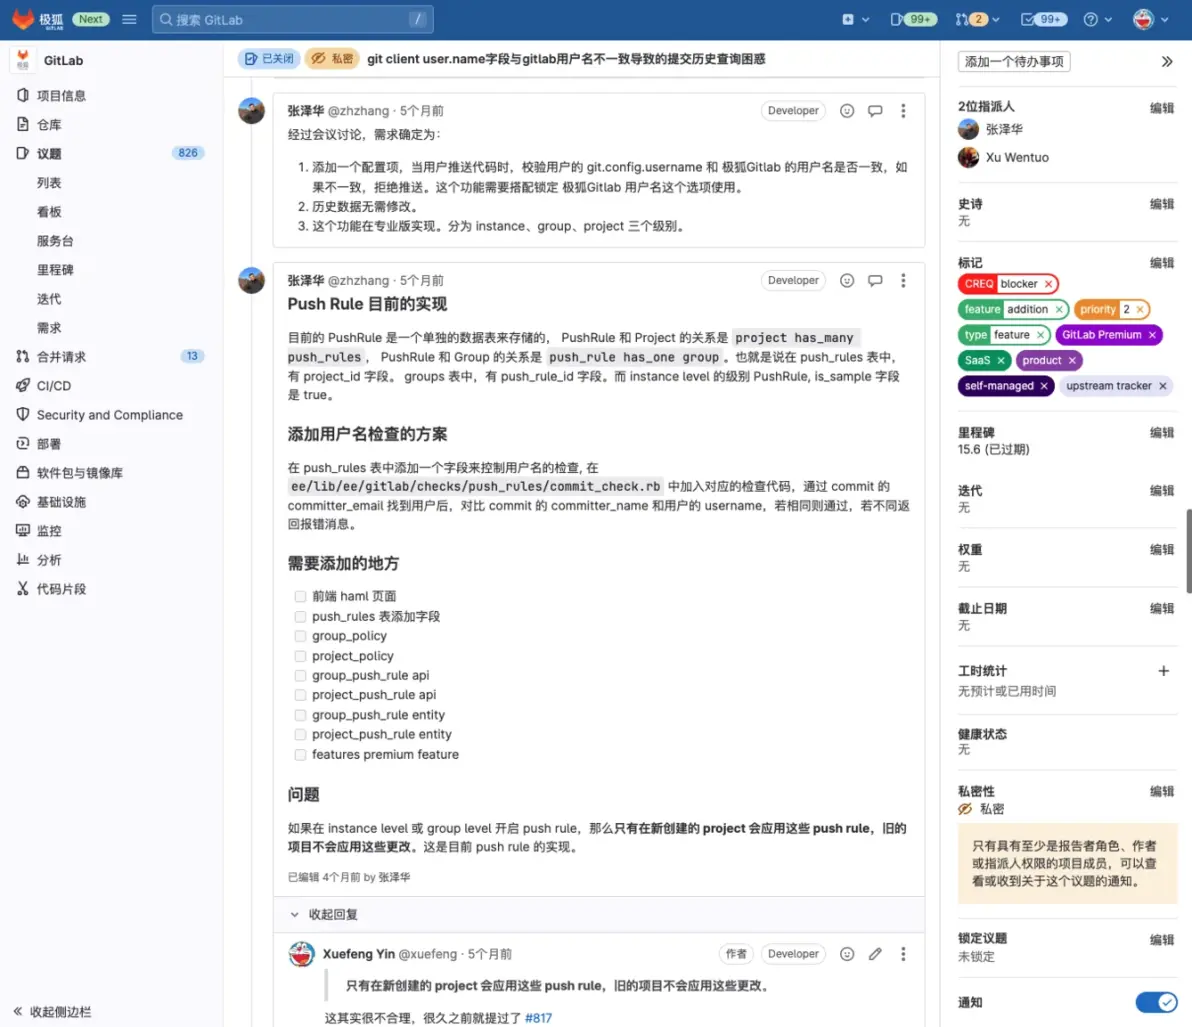Reply to the Push Rule comment
Image resolution: width=1192 pixels, height=1027 pixels.
coord(875,281)
